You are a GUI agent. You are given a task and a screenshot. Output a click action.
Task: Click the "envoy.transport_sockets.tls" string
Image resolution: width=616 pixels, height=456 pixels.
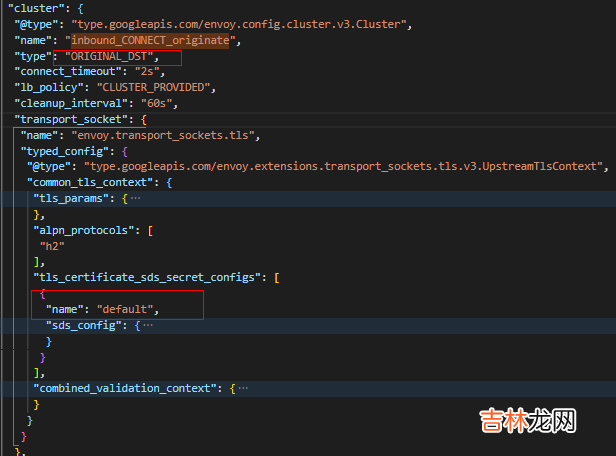pyautogui.click(x=160, y=135)
